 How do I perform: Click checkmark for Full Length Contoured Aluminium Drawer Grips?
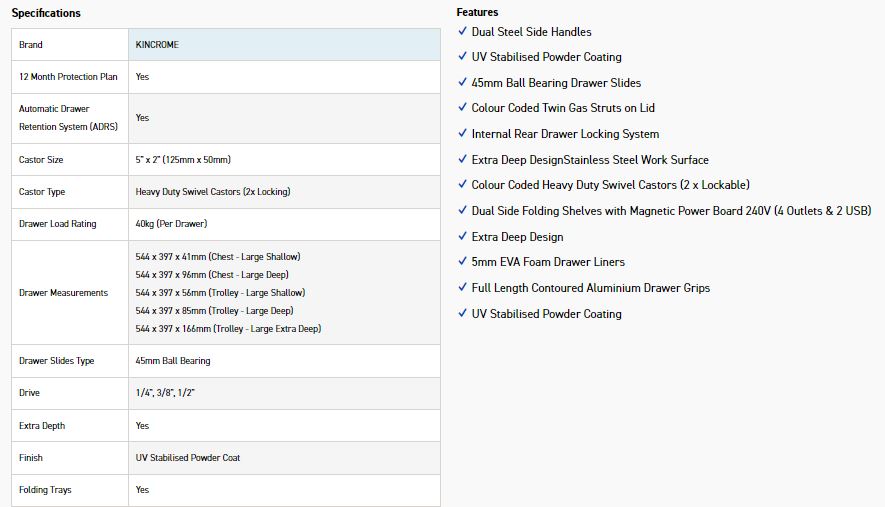(462, 288)
